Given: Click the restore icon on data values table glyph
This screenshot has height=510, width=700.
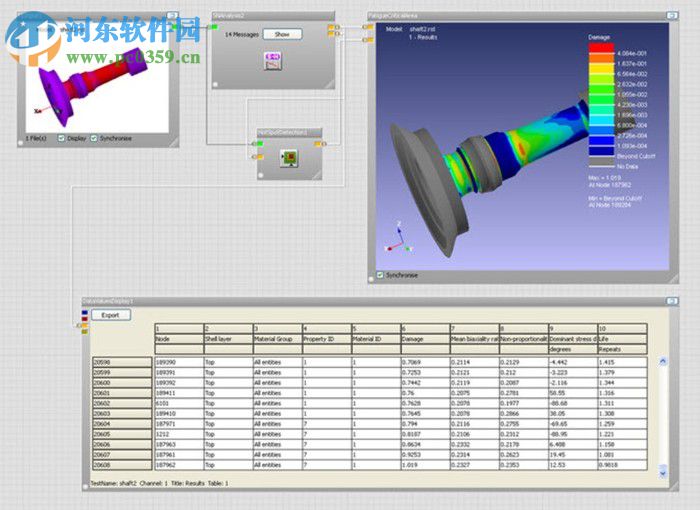Looking at the screenshot, I should [x=672, y=301].
